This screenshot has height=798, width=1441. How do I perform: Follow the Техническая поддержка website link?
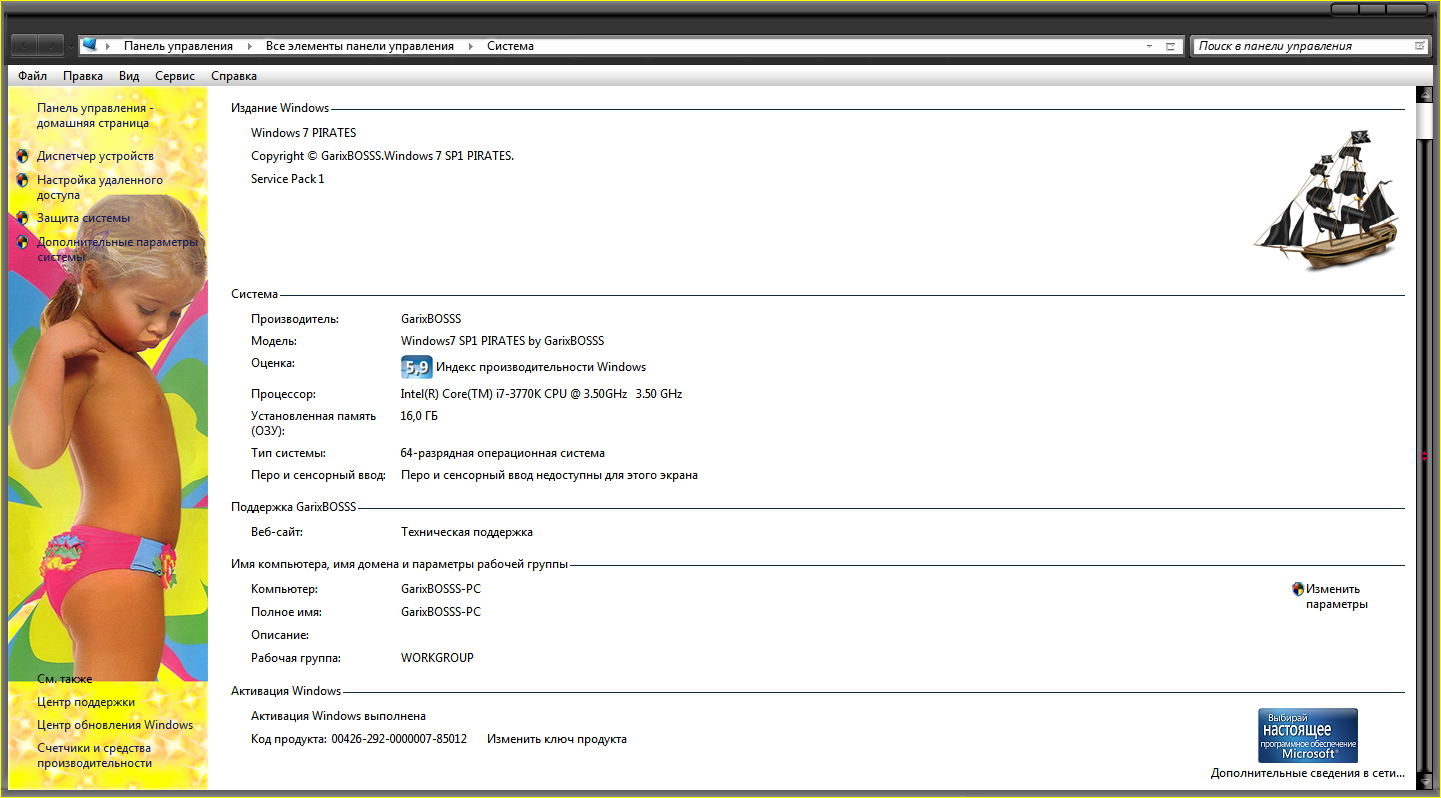pos(467,532)
